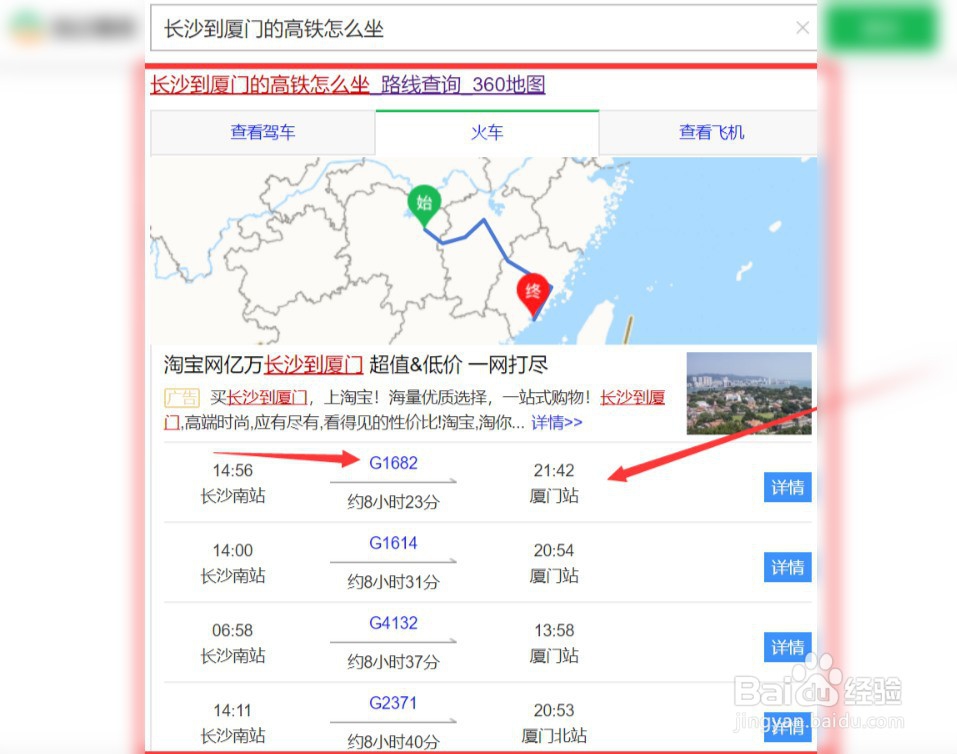Click duration 约8小时31分

click(x=393, y=582)
